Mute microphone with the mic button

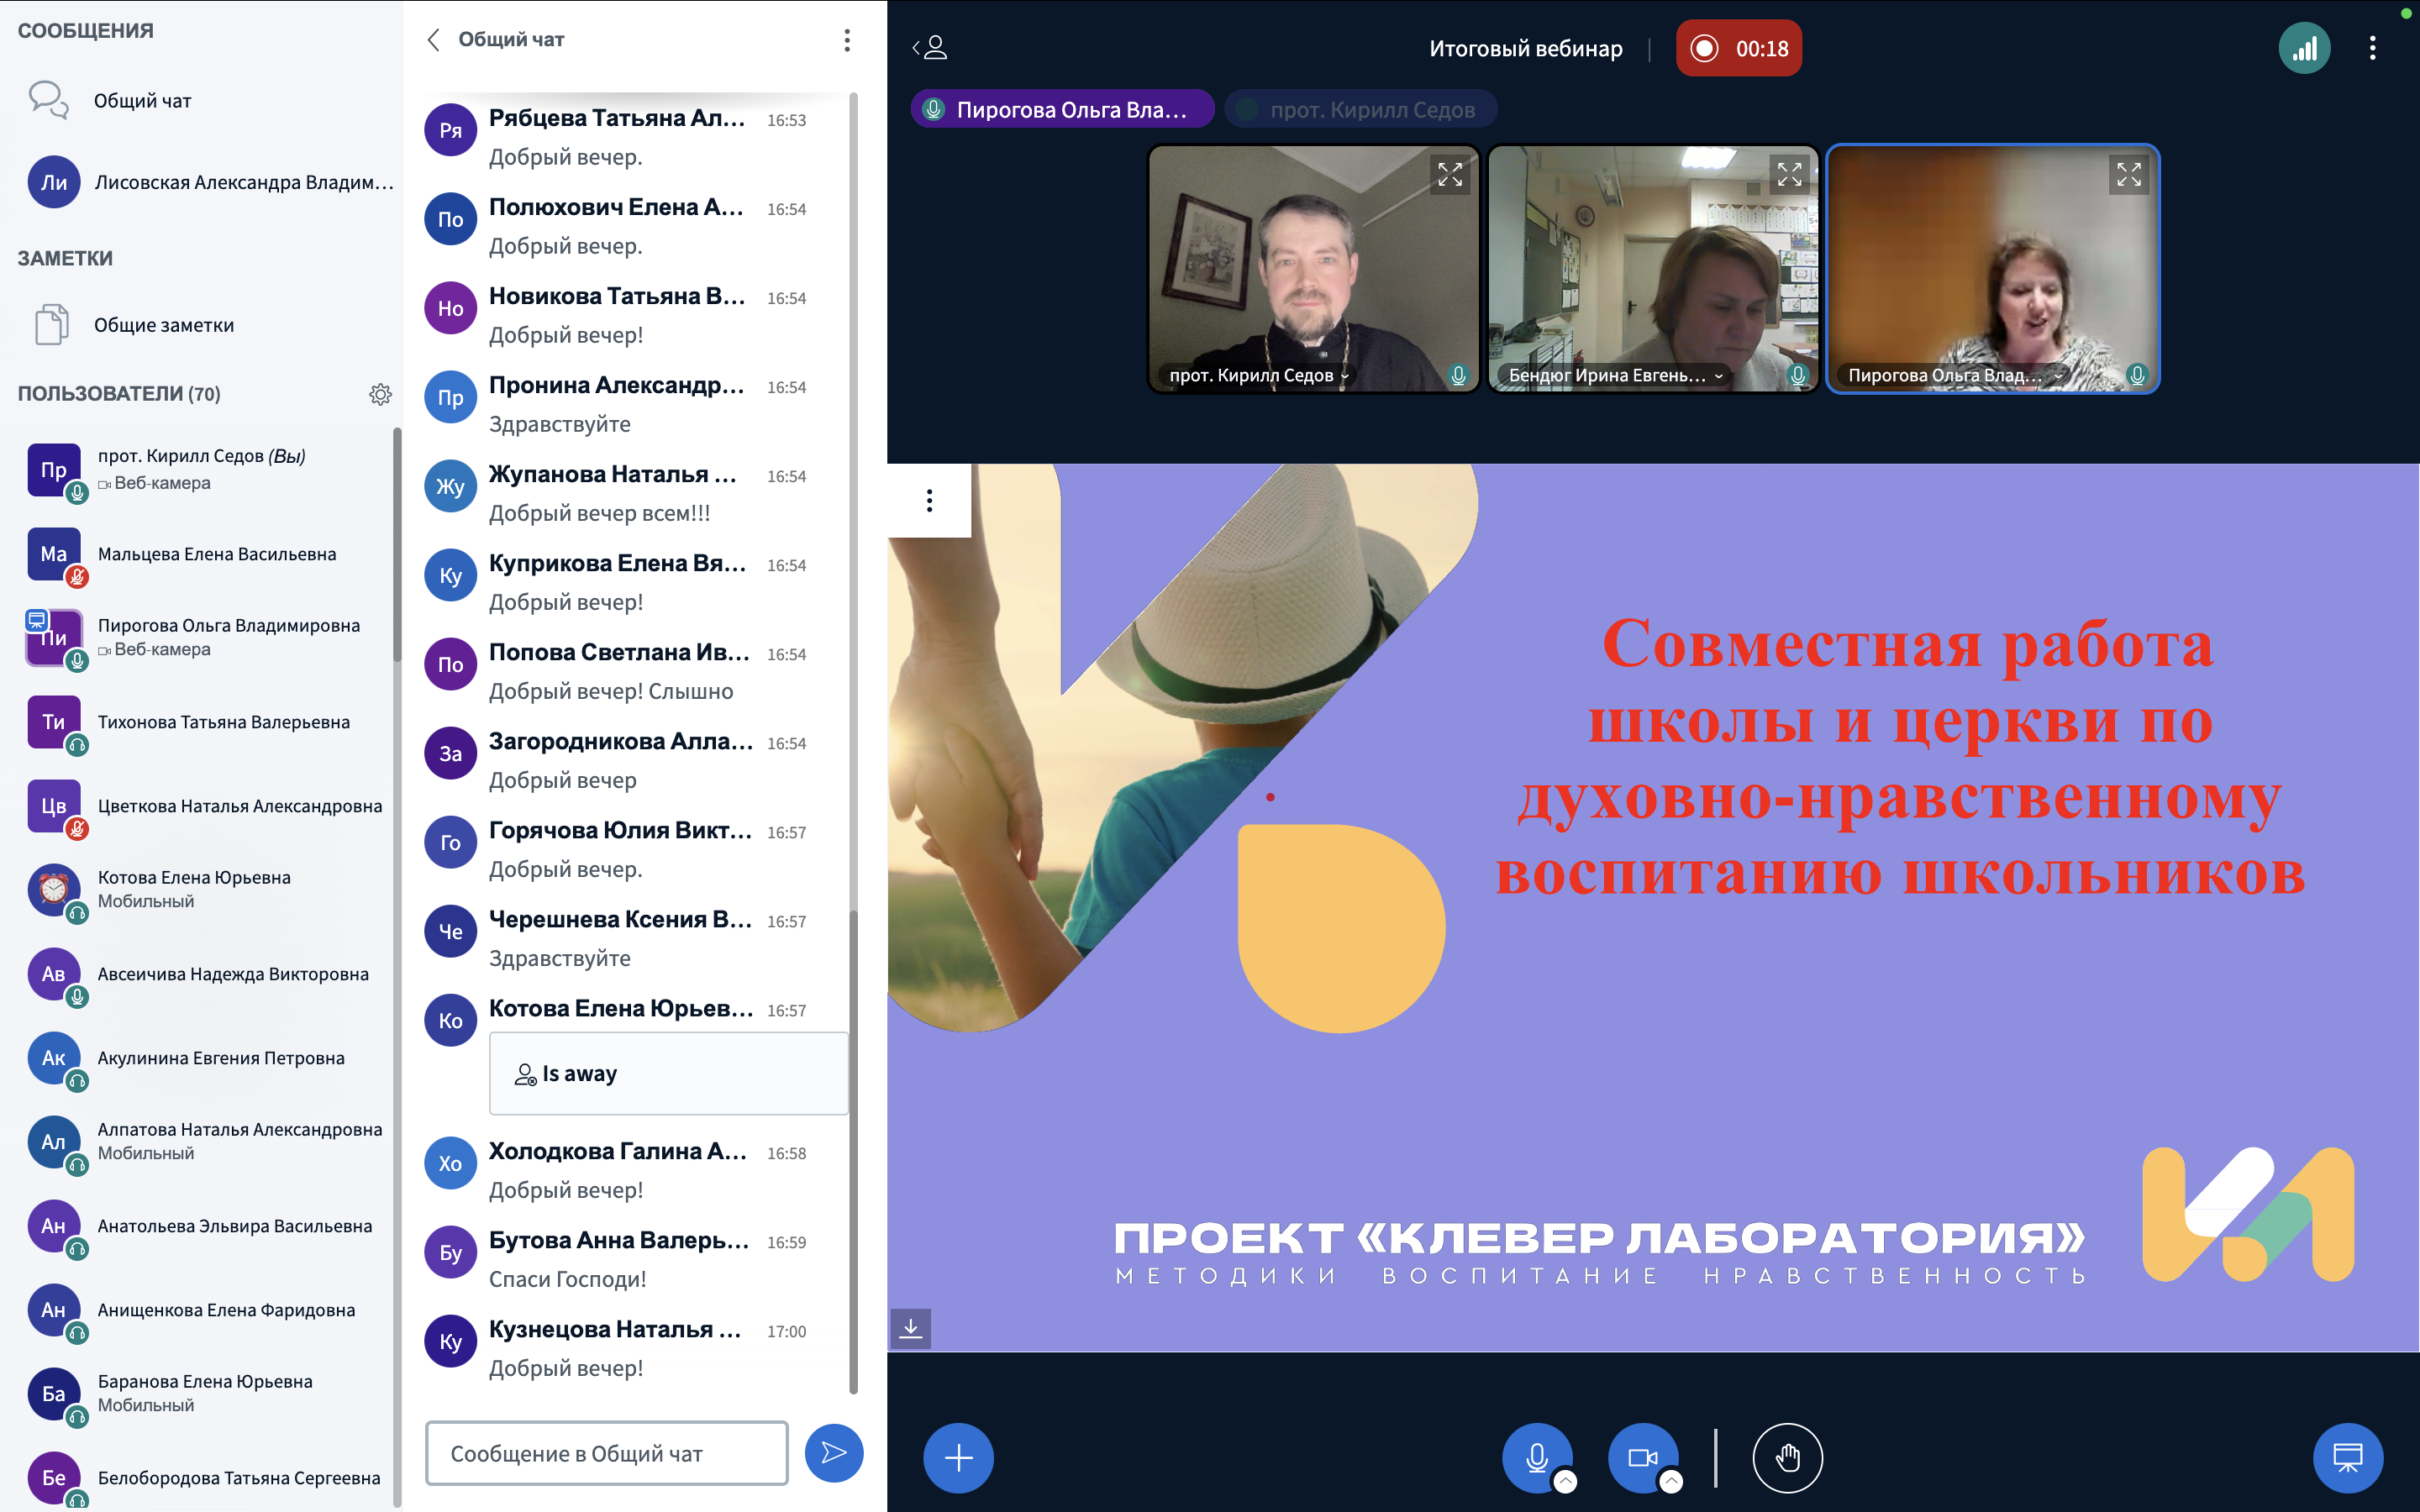pos(1536,1457)
